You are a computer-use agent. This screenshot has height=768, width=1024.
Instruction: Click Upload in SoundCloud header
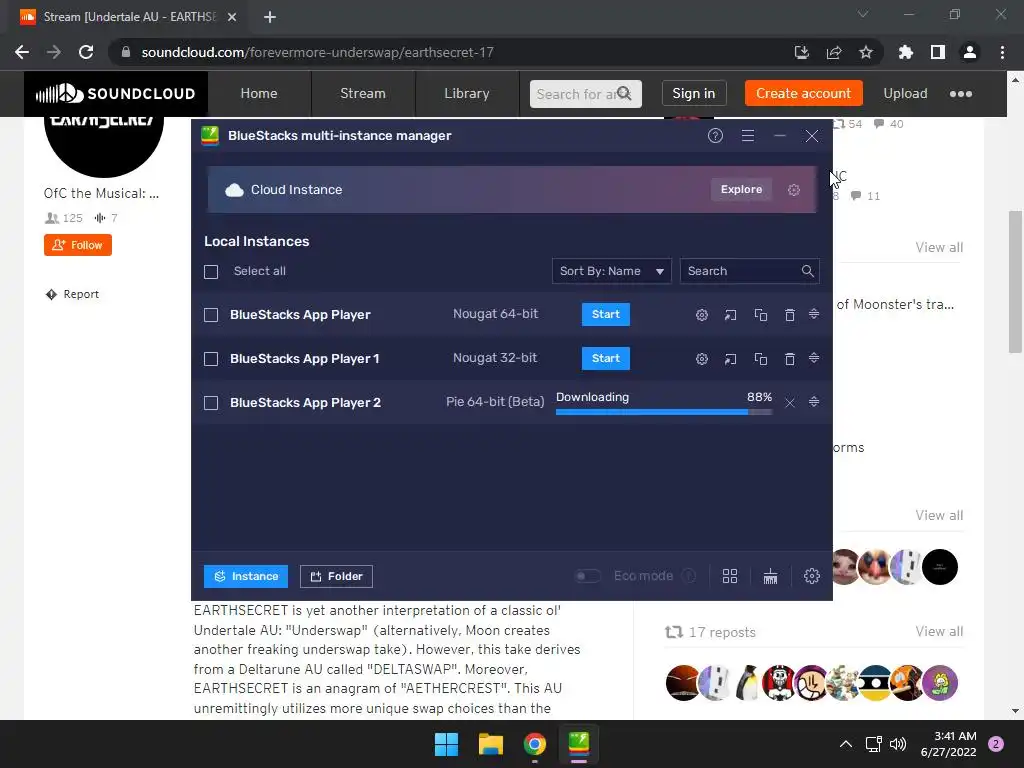tap(905, 93)
